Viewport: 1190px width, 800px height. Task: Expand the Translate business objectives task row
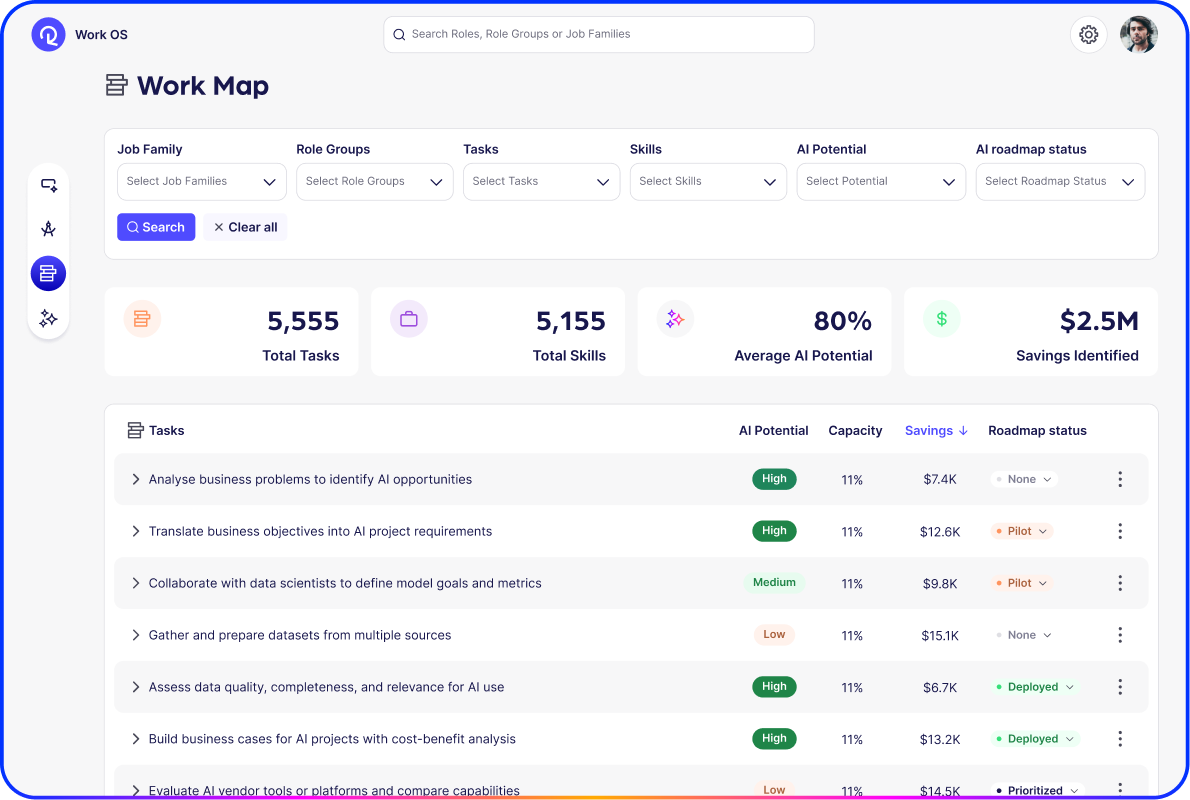coord(136,531)
